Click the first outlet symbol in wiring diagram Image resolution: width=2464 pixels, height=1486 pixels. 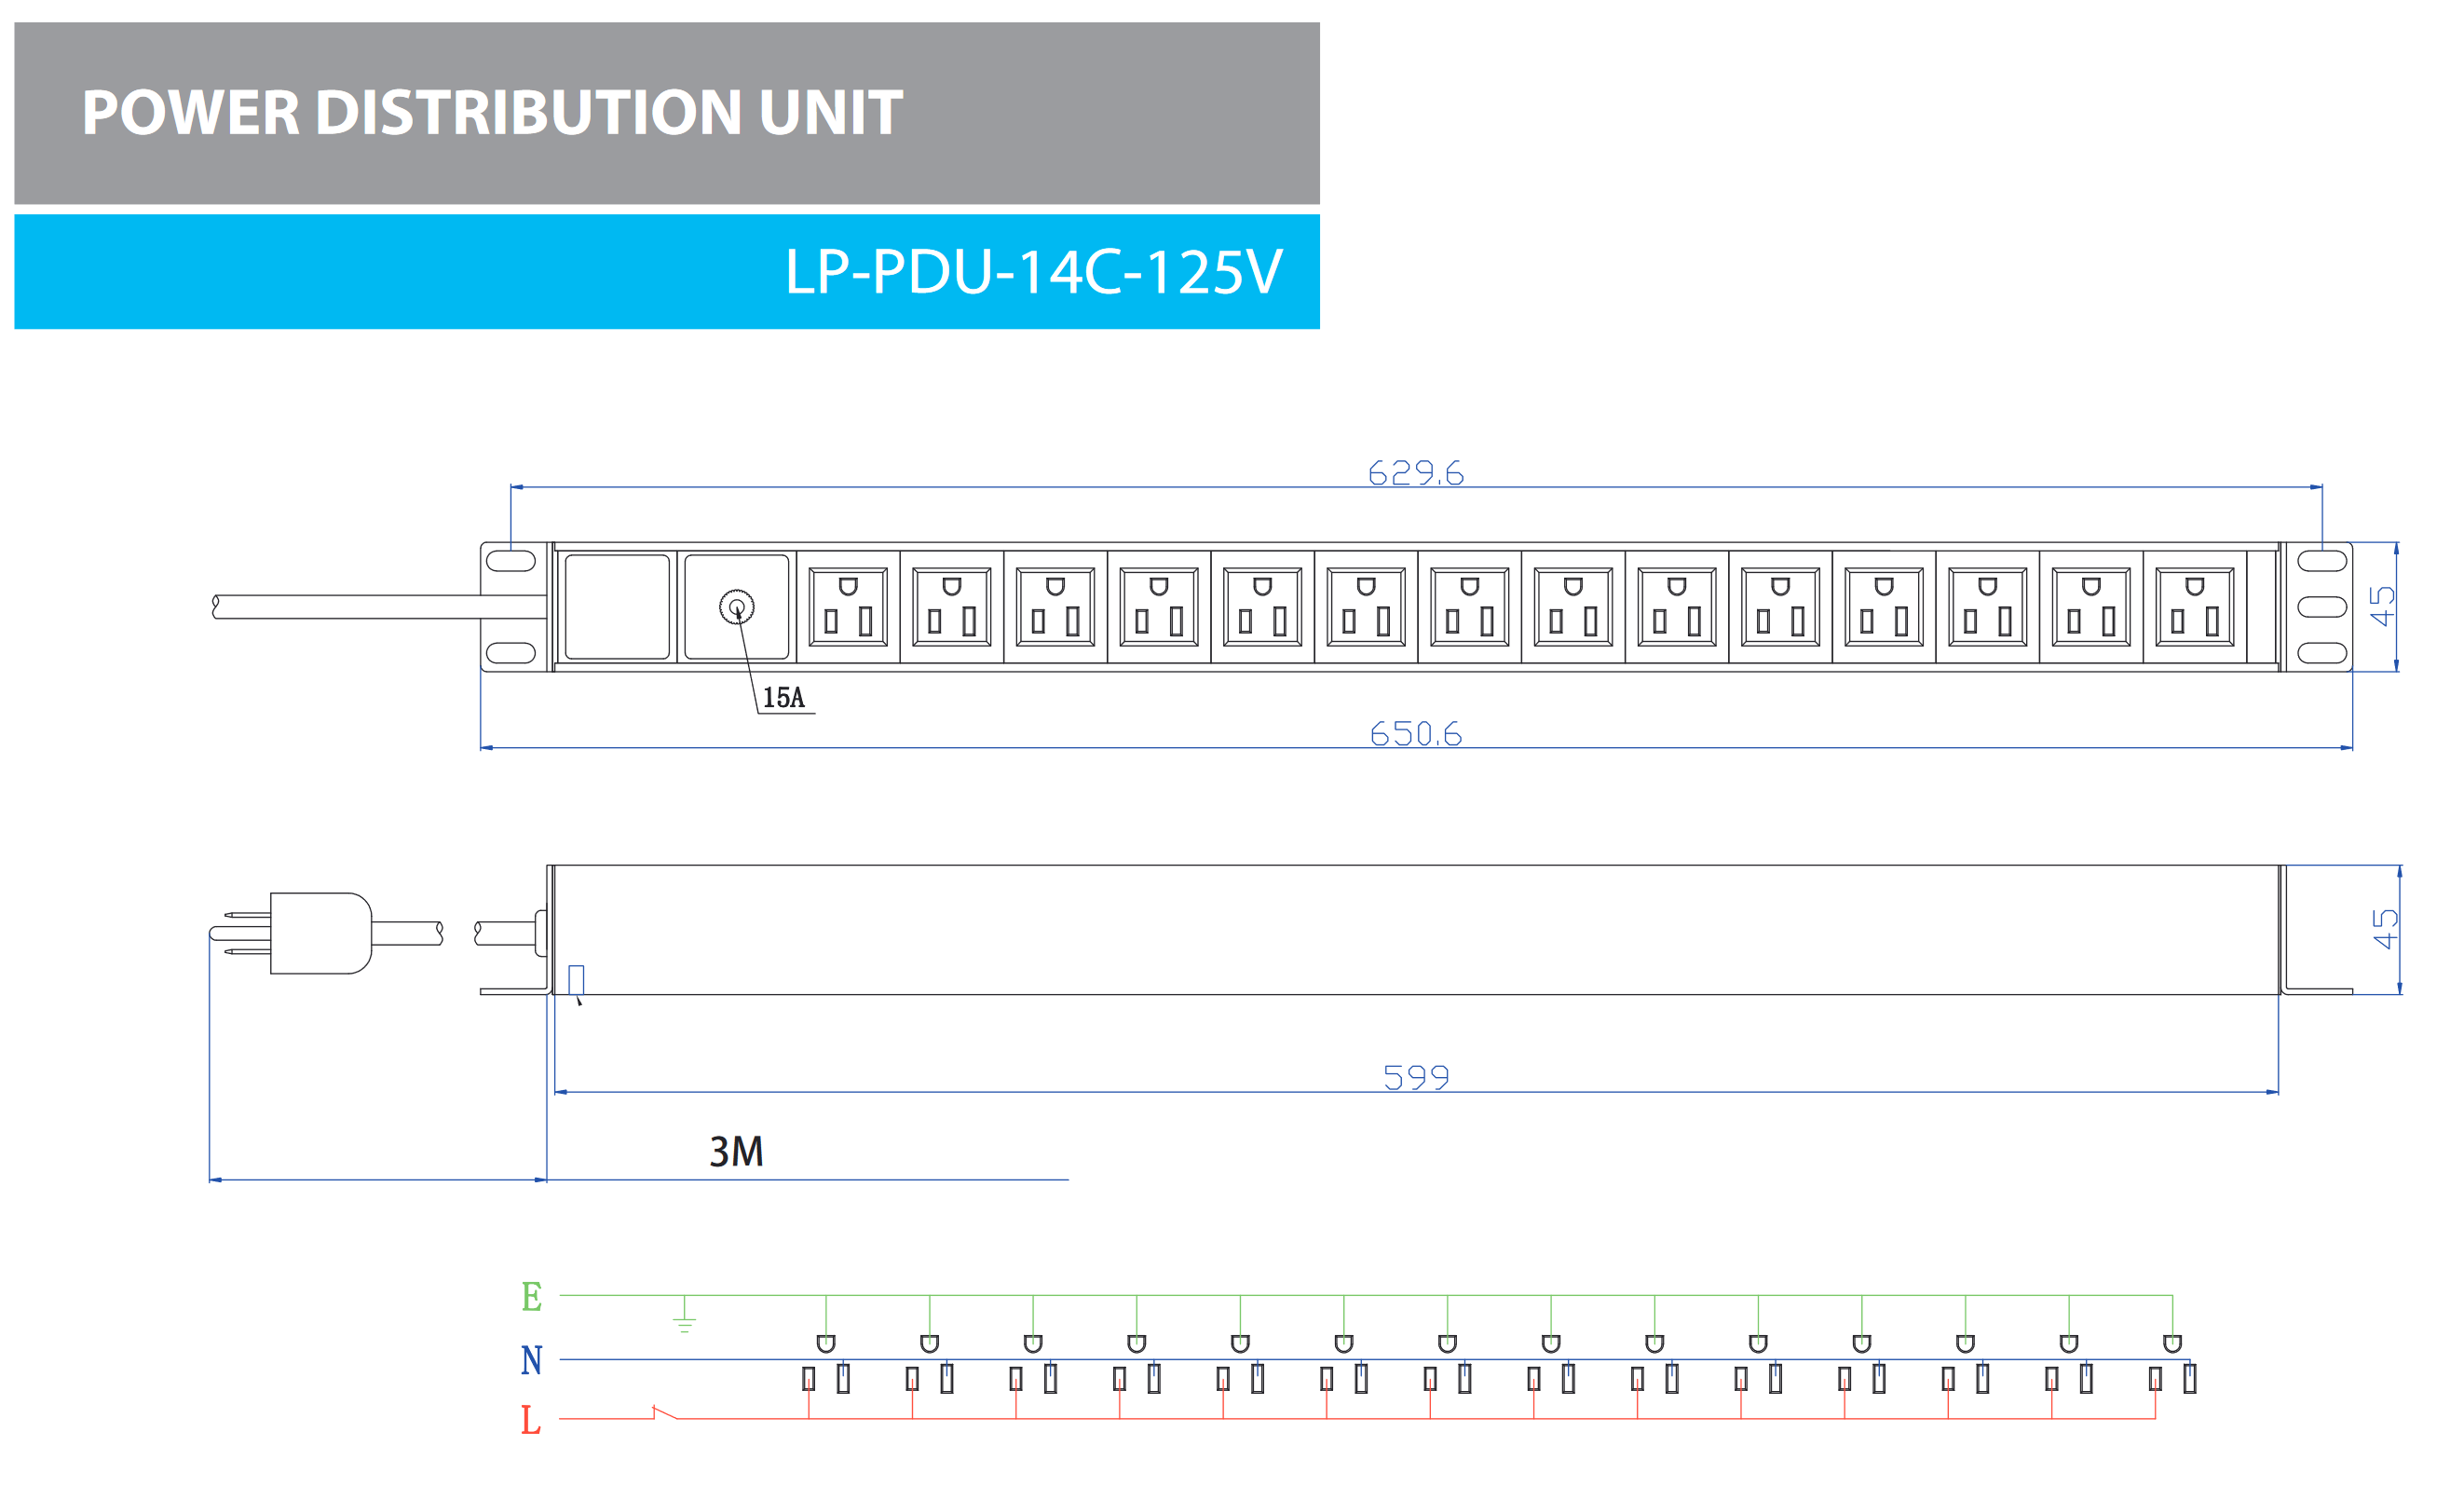tap(826, 1364)
